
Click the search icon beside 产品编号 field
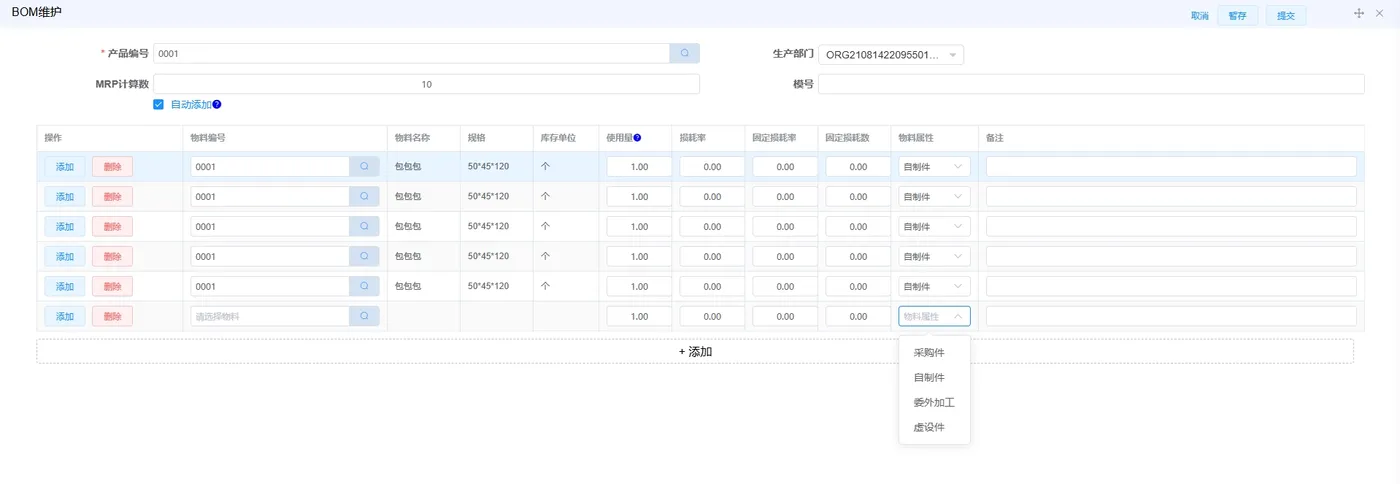pyautogui.click(x=684, y=54)
